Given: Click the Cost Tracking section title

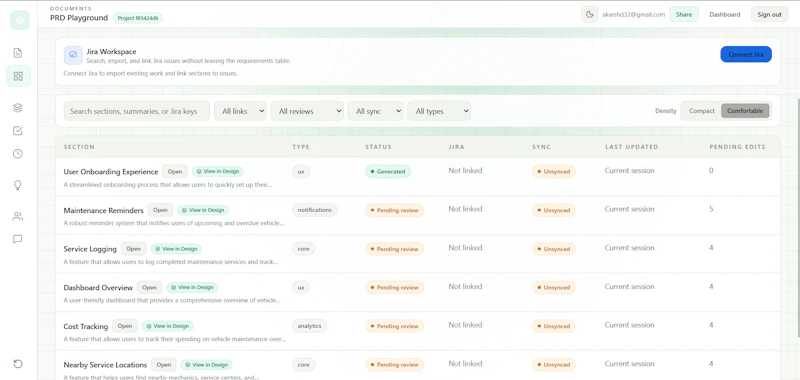Looking at the screenshot, I should tap(86, 326).
